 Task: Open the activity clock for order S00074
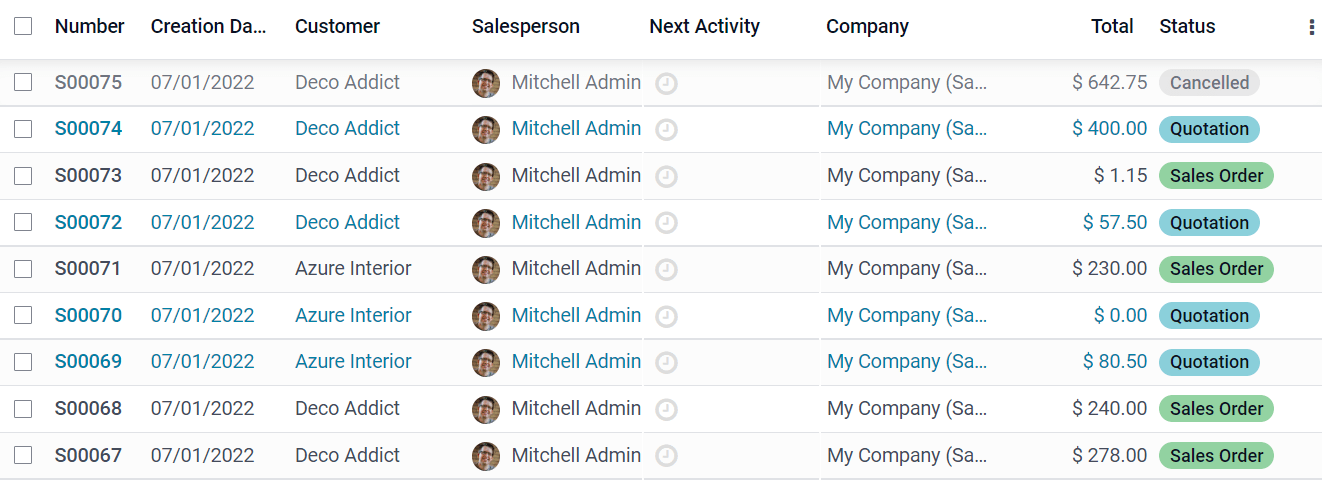click(x=666, y=129)
